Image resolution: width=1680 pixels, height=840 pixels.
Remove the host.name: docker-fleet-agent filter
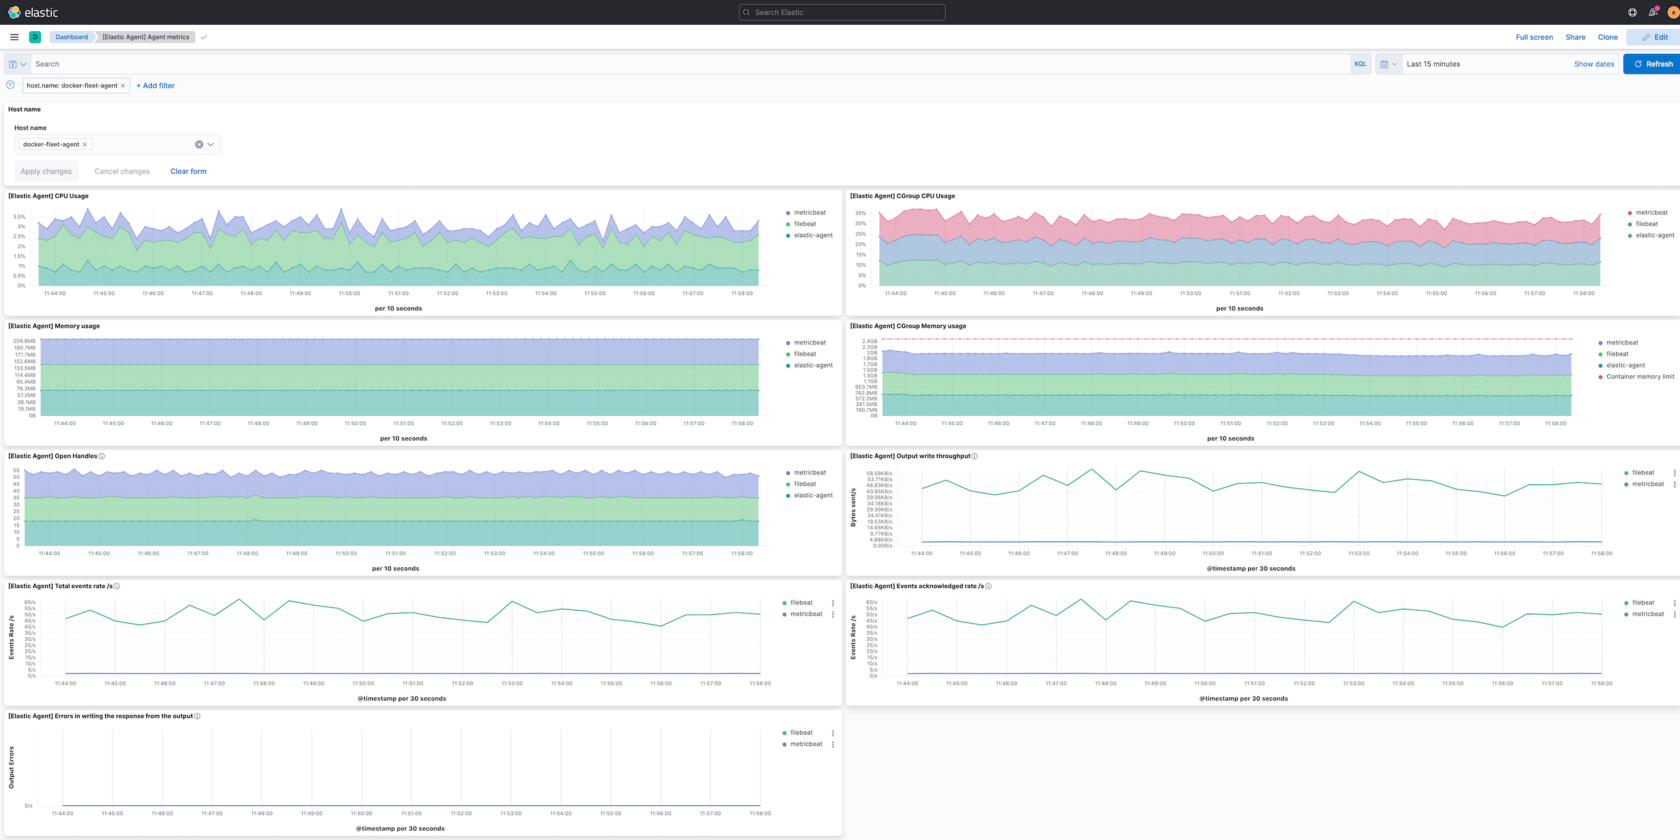123,86
